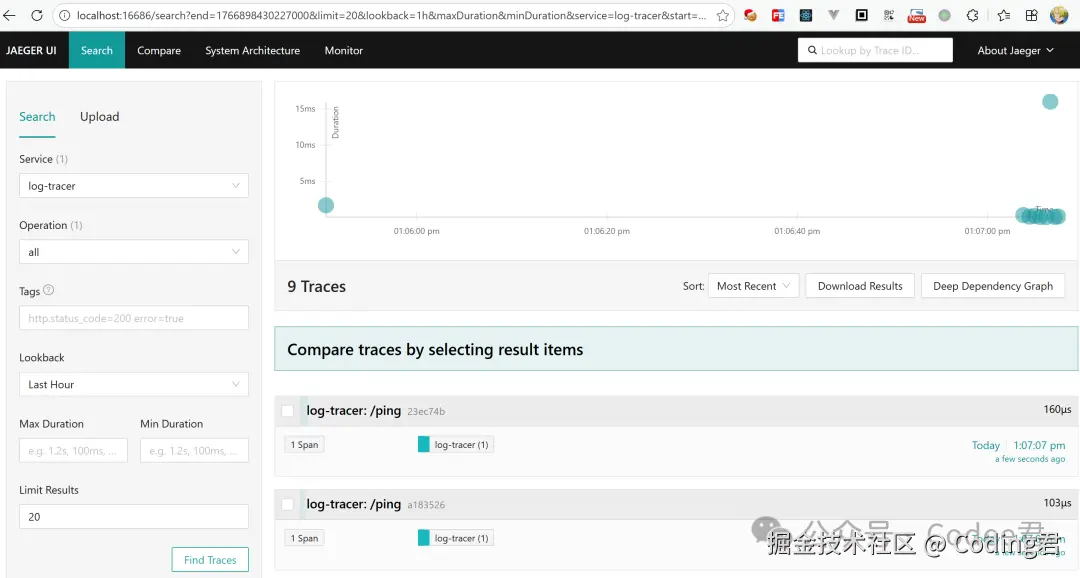
Task: Click the 103µs duration label
Action: pyautogui.click(x=1057, y=503)
